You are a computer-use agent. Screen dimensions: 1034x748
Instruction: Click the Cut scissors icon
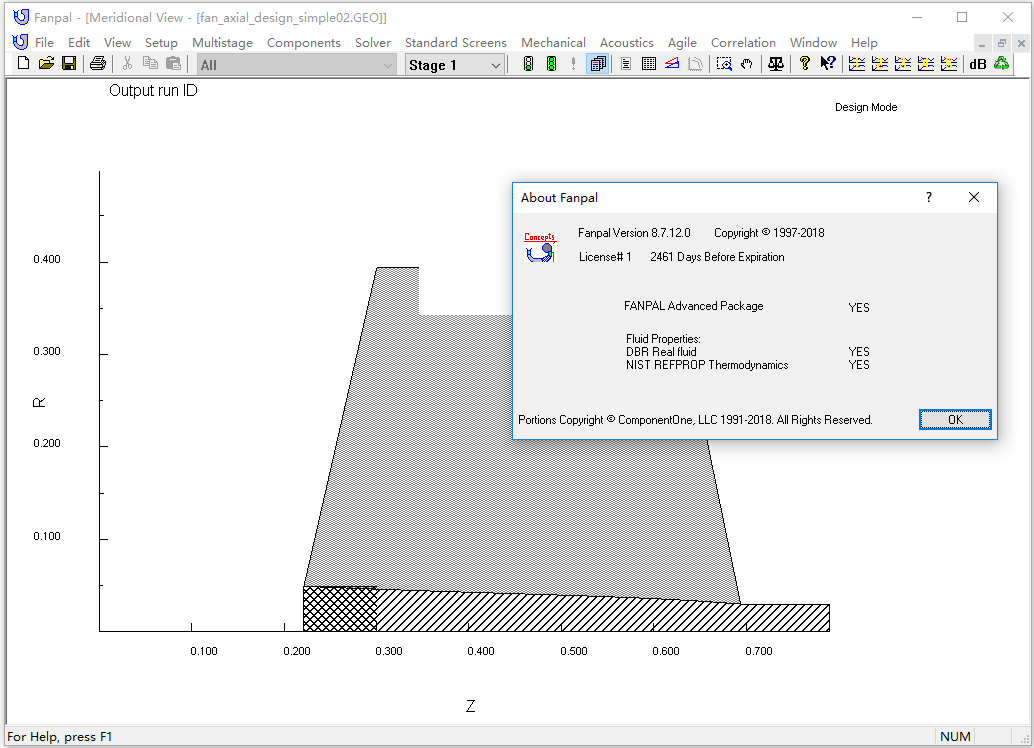click(x=127, y=64)
